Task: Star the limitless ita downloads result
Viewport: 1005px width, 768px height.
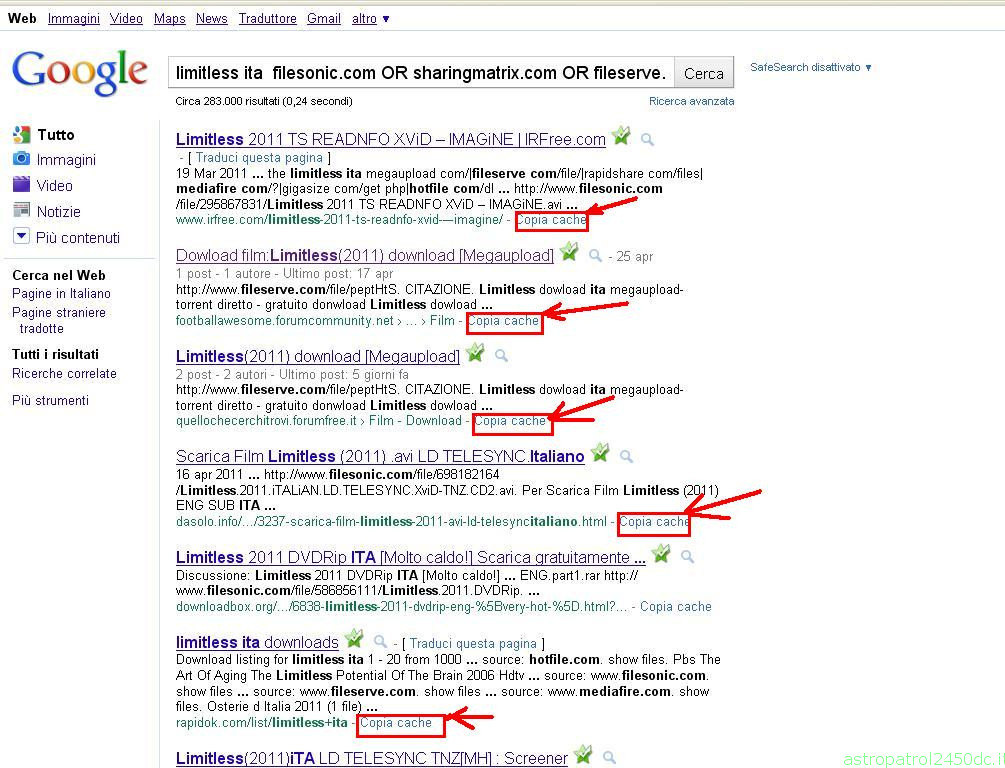Action: (x=354, y=639)
